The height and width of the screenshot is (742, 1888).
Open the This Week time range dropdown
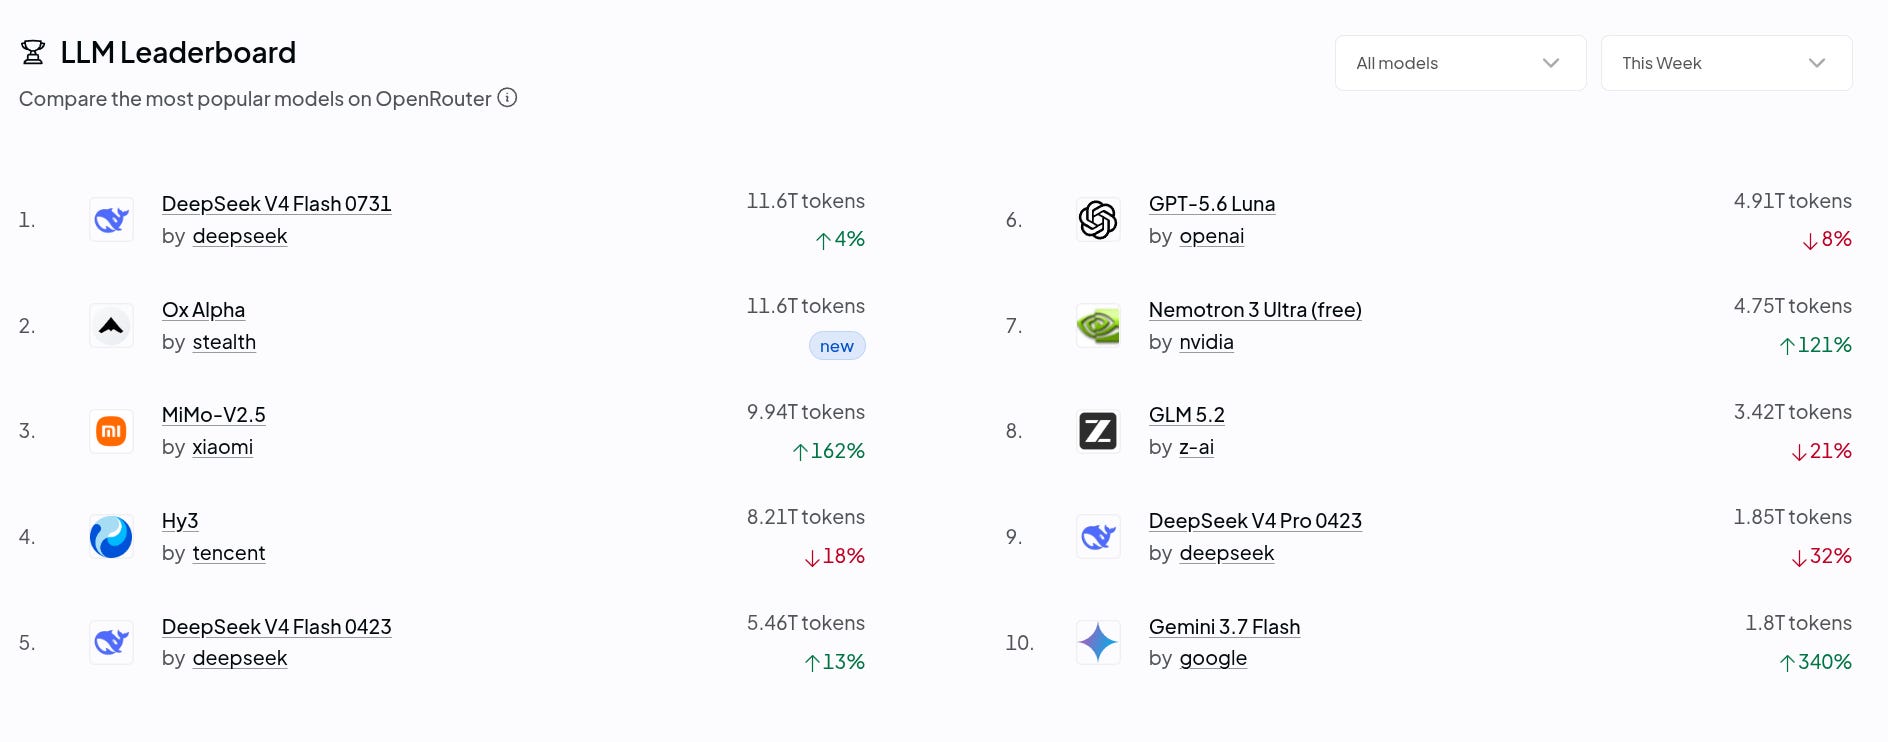[1726, 63]
